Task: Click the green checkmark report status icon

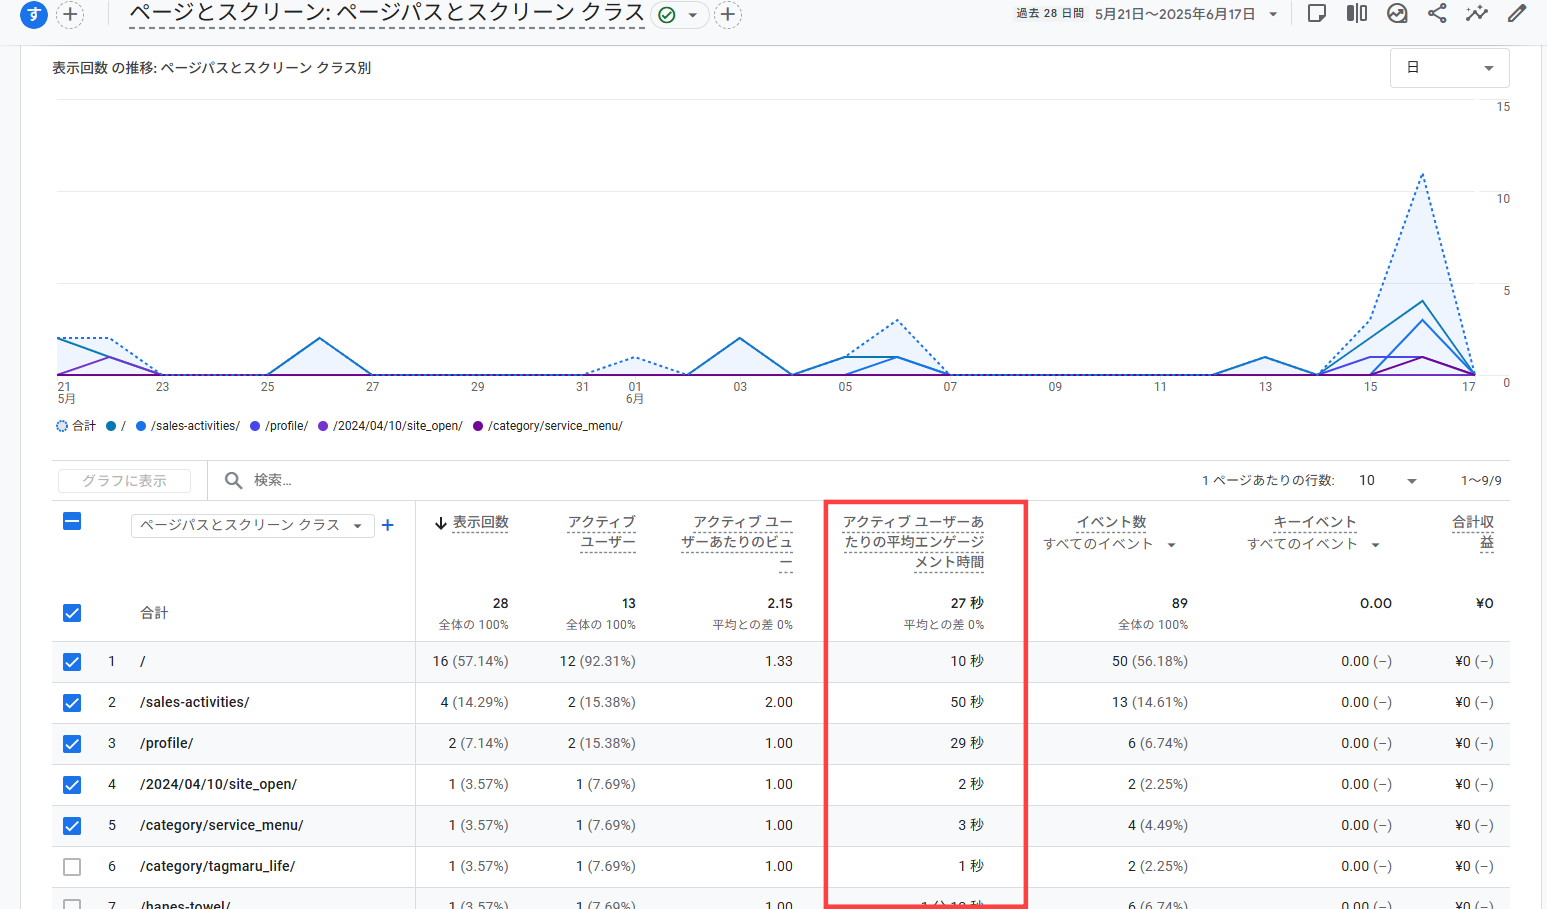Action: [667, 15]
